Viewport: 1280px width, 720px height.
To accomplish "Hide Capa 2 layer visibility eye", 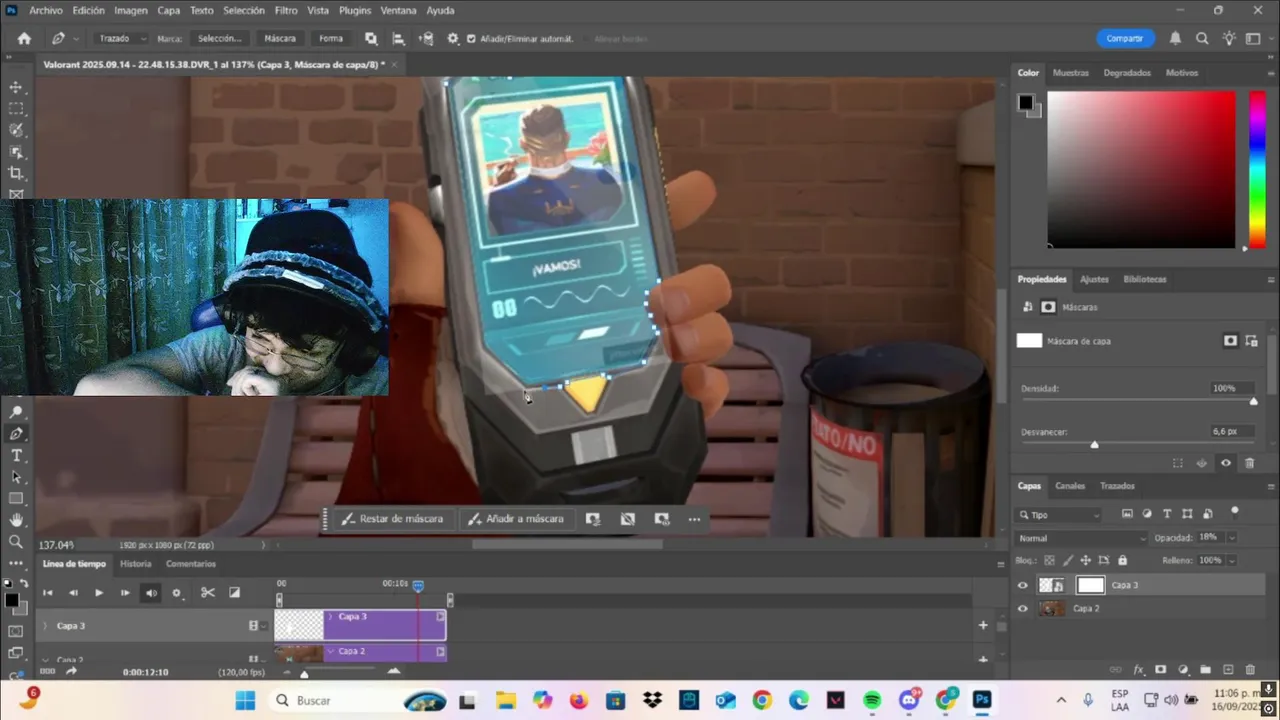I will pos(1022,608).
